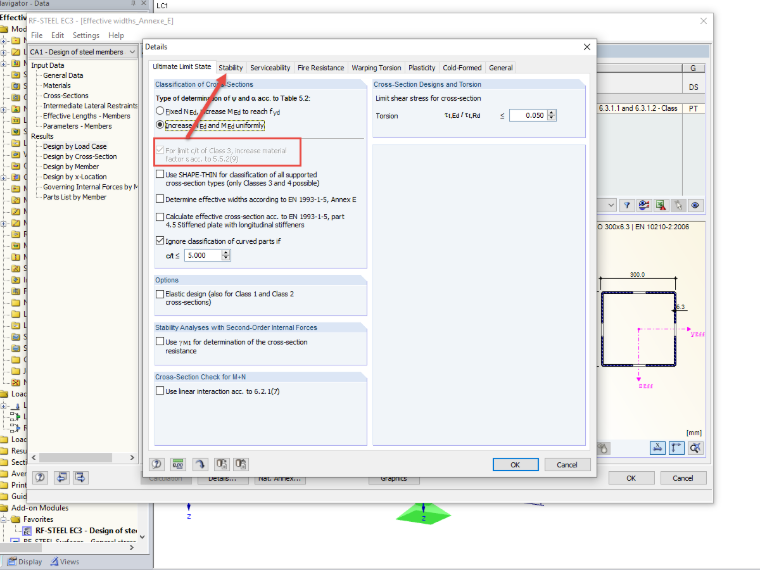Expand the Favorites folder tree node
The image size is (760, 570).
tap(4, 520)
